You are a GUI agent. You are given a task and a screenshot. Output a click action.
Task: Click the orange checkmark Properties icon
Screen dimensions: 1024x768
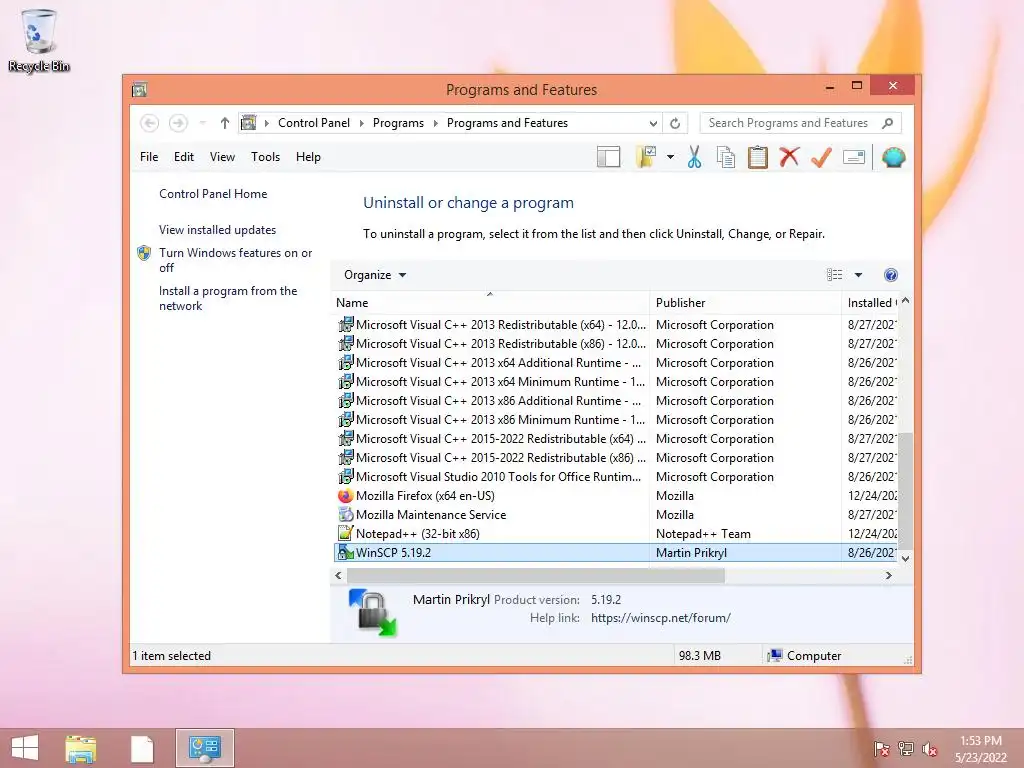click(x=821, y=157)
